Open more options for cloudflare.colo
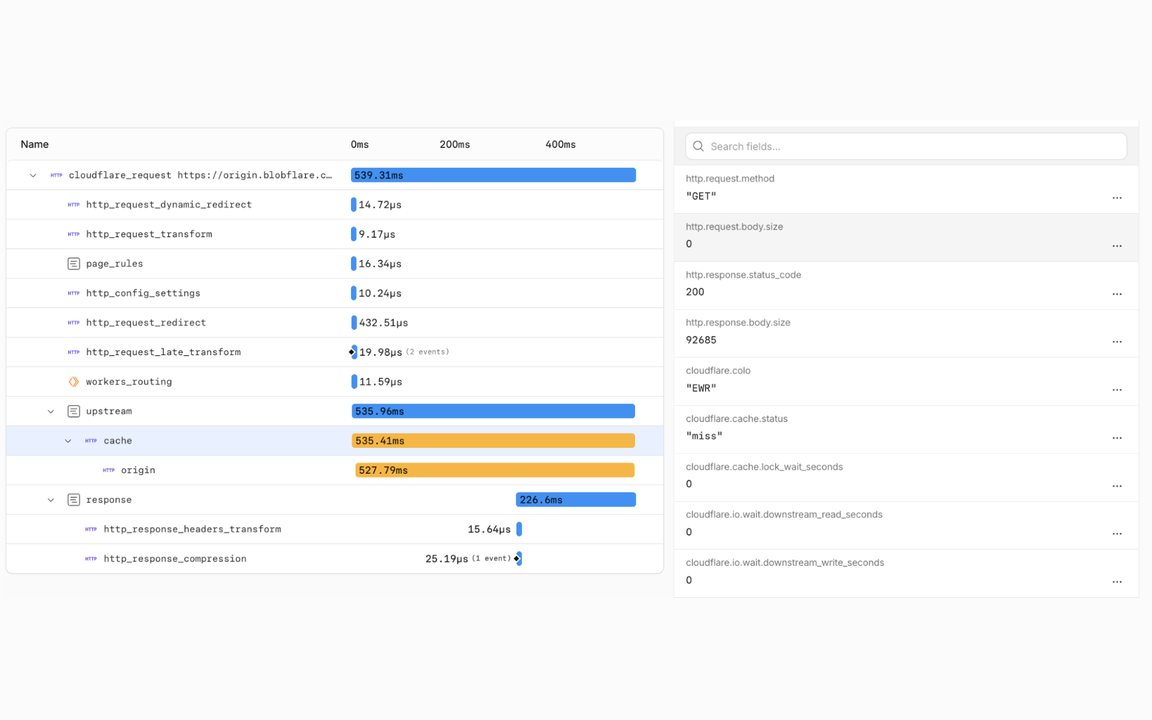 point(1117,389)
